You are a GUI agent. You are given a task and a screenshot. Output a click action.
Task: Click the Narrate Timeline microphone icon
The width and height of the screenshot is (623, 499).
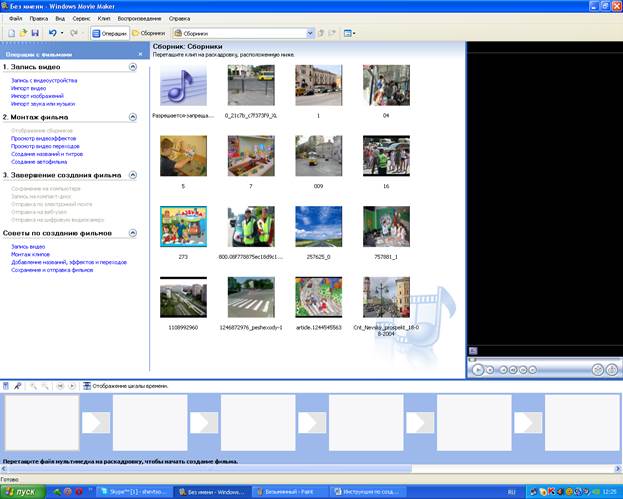coord(17,386)
